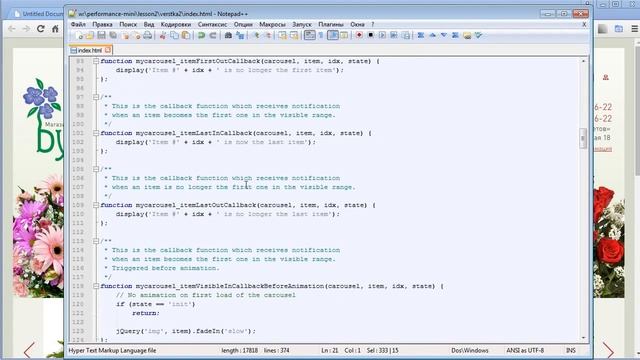Click 'Hyper Text Markup Language file' status text
This screenshot has height=360, width=640.
112,350
